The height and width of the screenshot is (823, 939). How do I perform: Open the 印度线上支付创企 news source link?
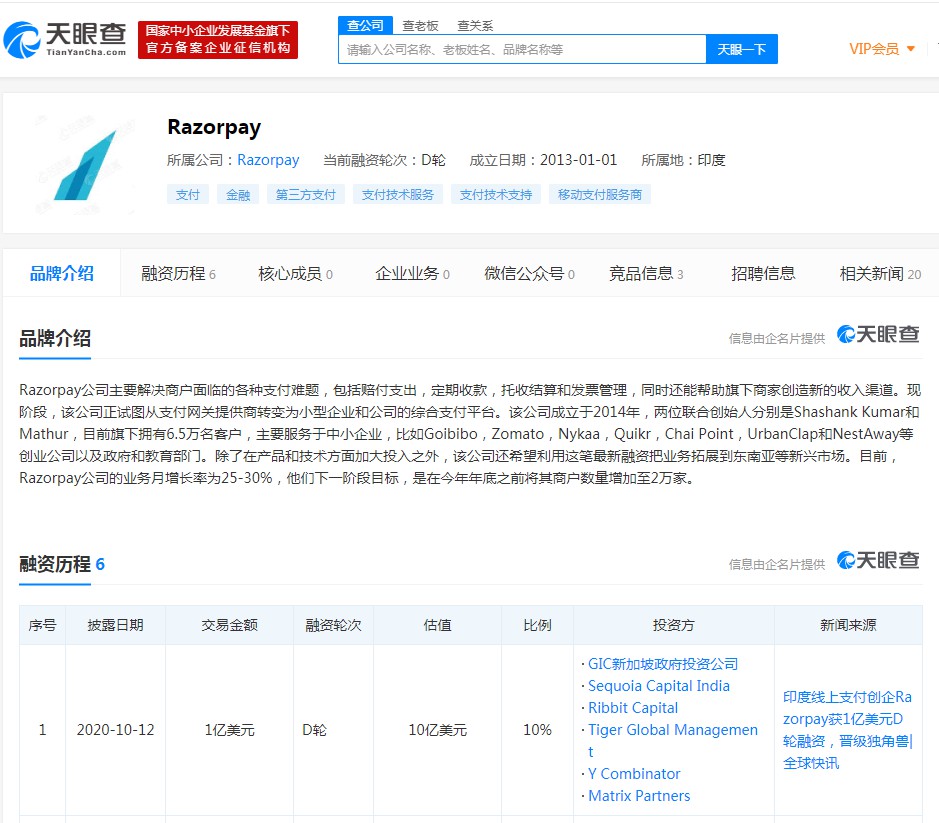coord(847,730)
